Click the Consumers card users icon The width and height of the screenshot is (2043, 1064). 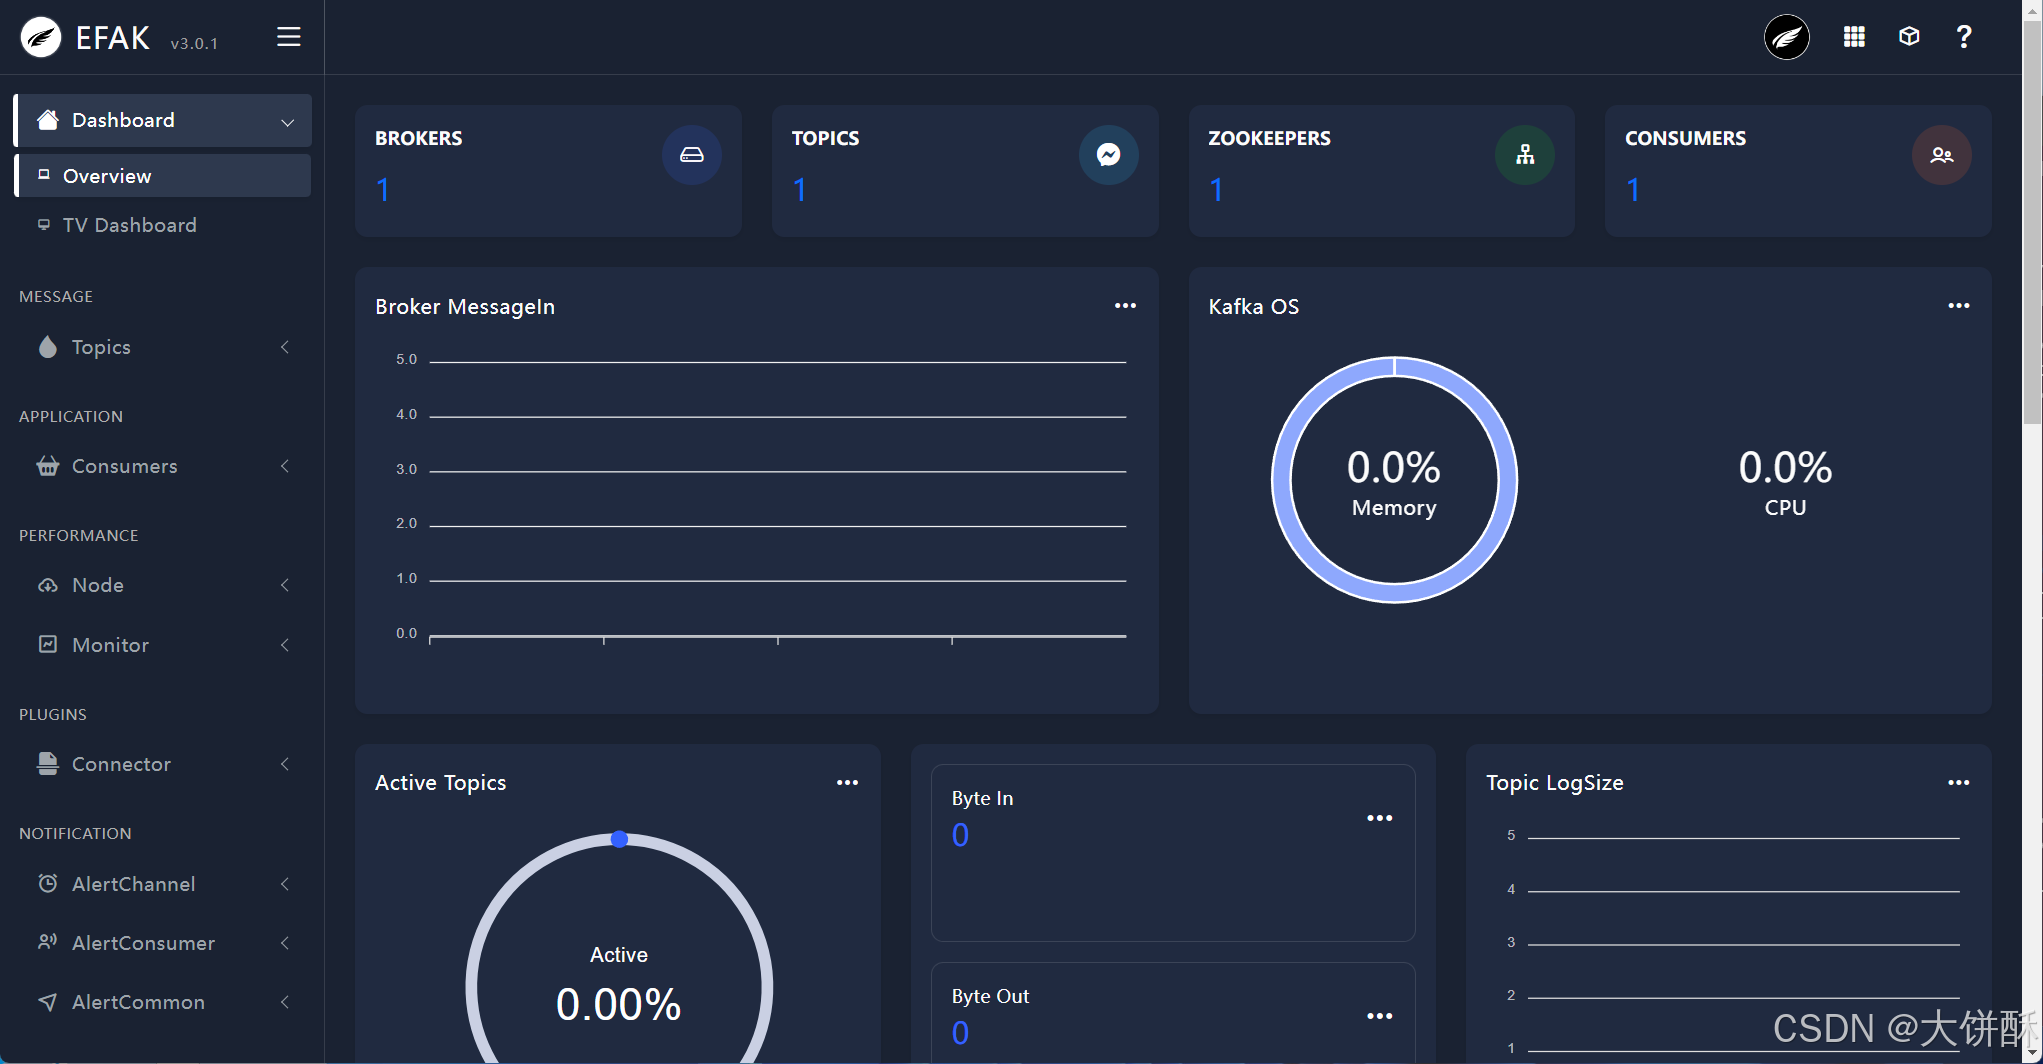click(1942, 155)
